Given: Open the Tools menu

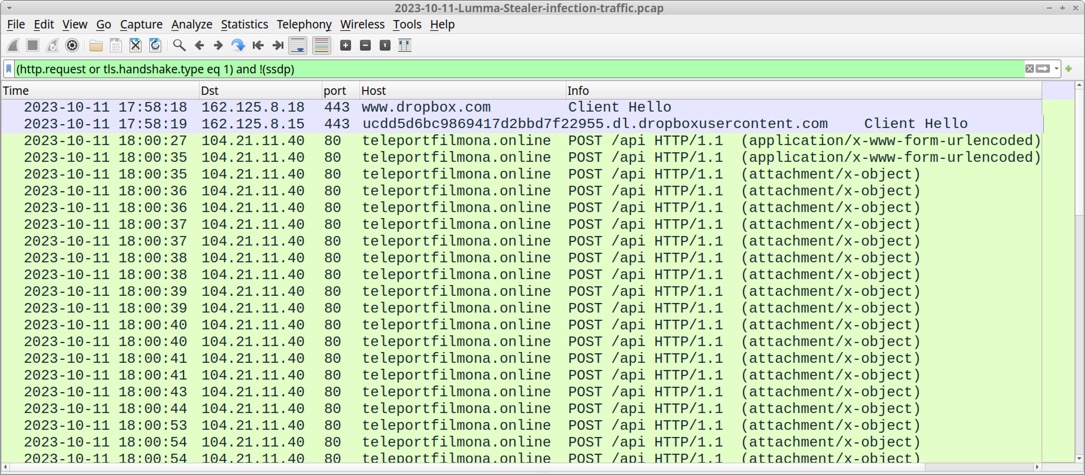Looking at the screenshot, I should tap(407, 24).
